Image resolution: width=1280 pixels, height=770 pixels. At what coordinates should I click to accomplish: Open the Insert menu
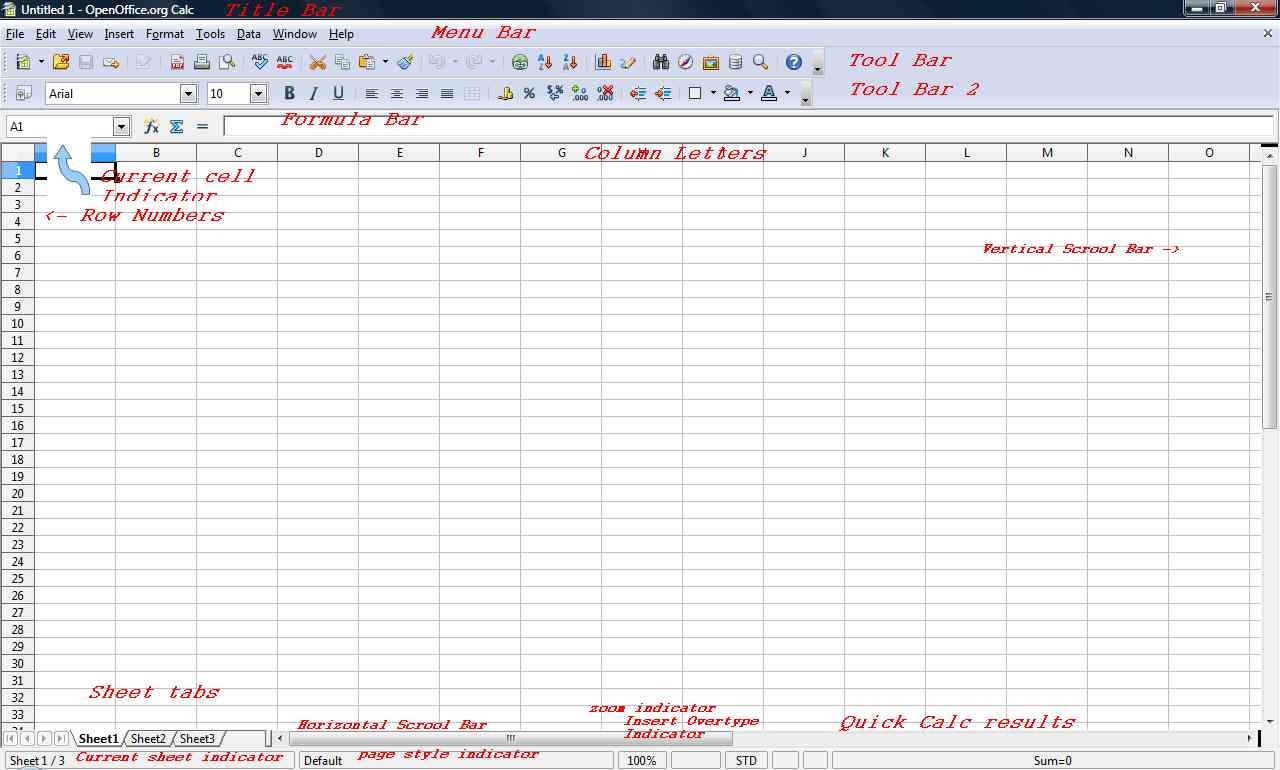click(x=119, y=34)
